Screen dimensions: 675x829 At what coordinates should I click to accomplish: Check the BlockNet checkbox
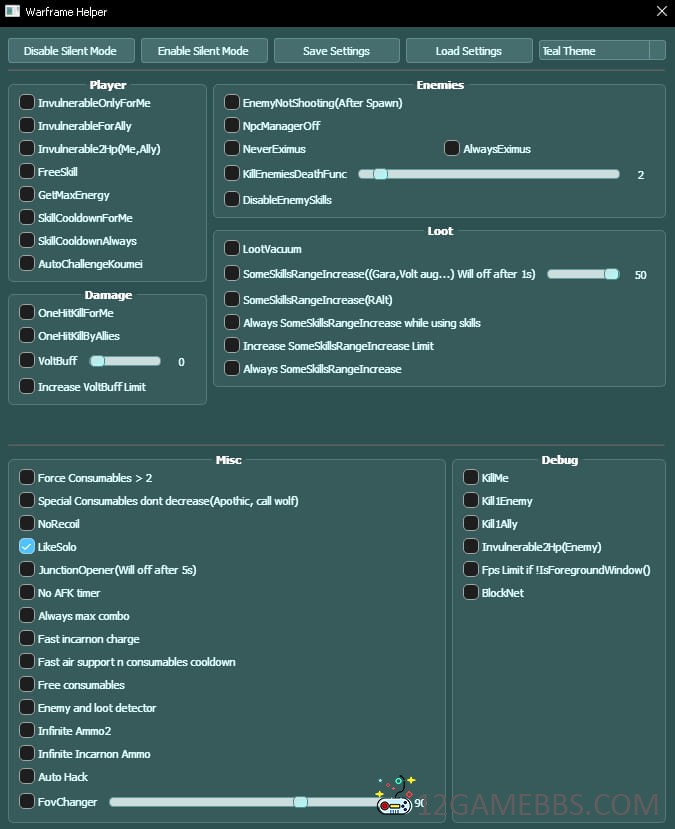[471, 593]
